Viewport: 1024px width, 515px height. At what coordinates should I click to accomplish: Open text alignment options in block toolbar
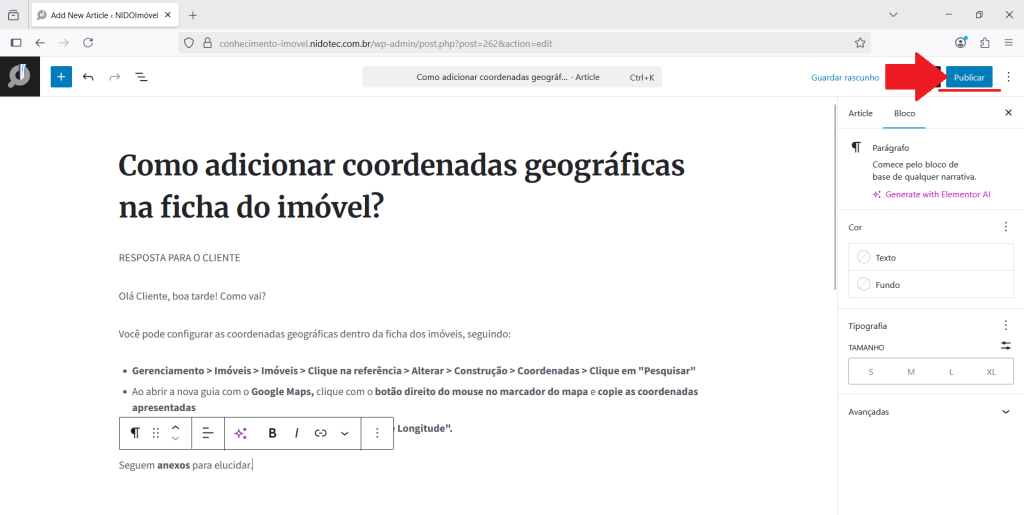(208, 433)
